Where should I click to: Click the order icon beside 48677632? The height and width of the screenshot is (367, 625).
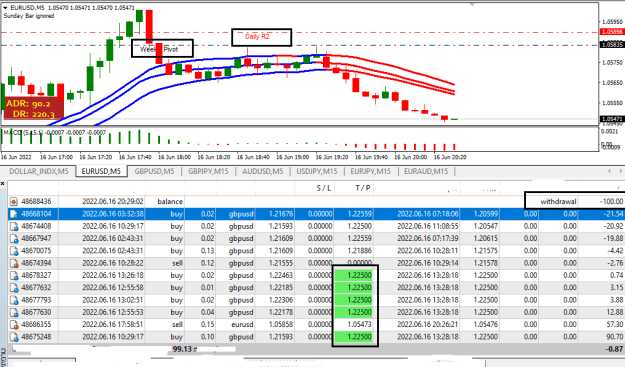(x=14, y=288)
